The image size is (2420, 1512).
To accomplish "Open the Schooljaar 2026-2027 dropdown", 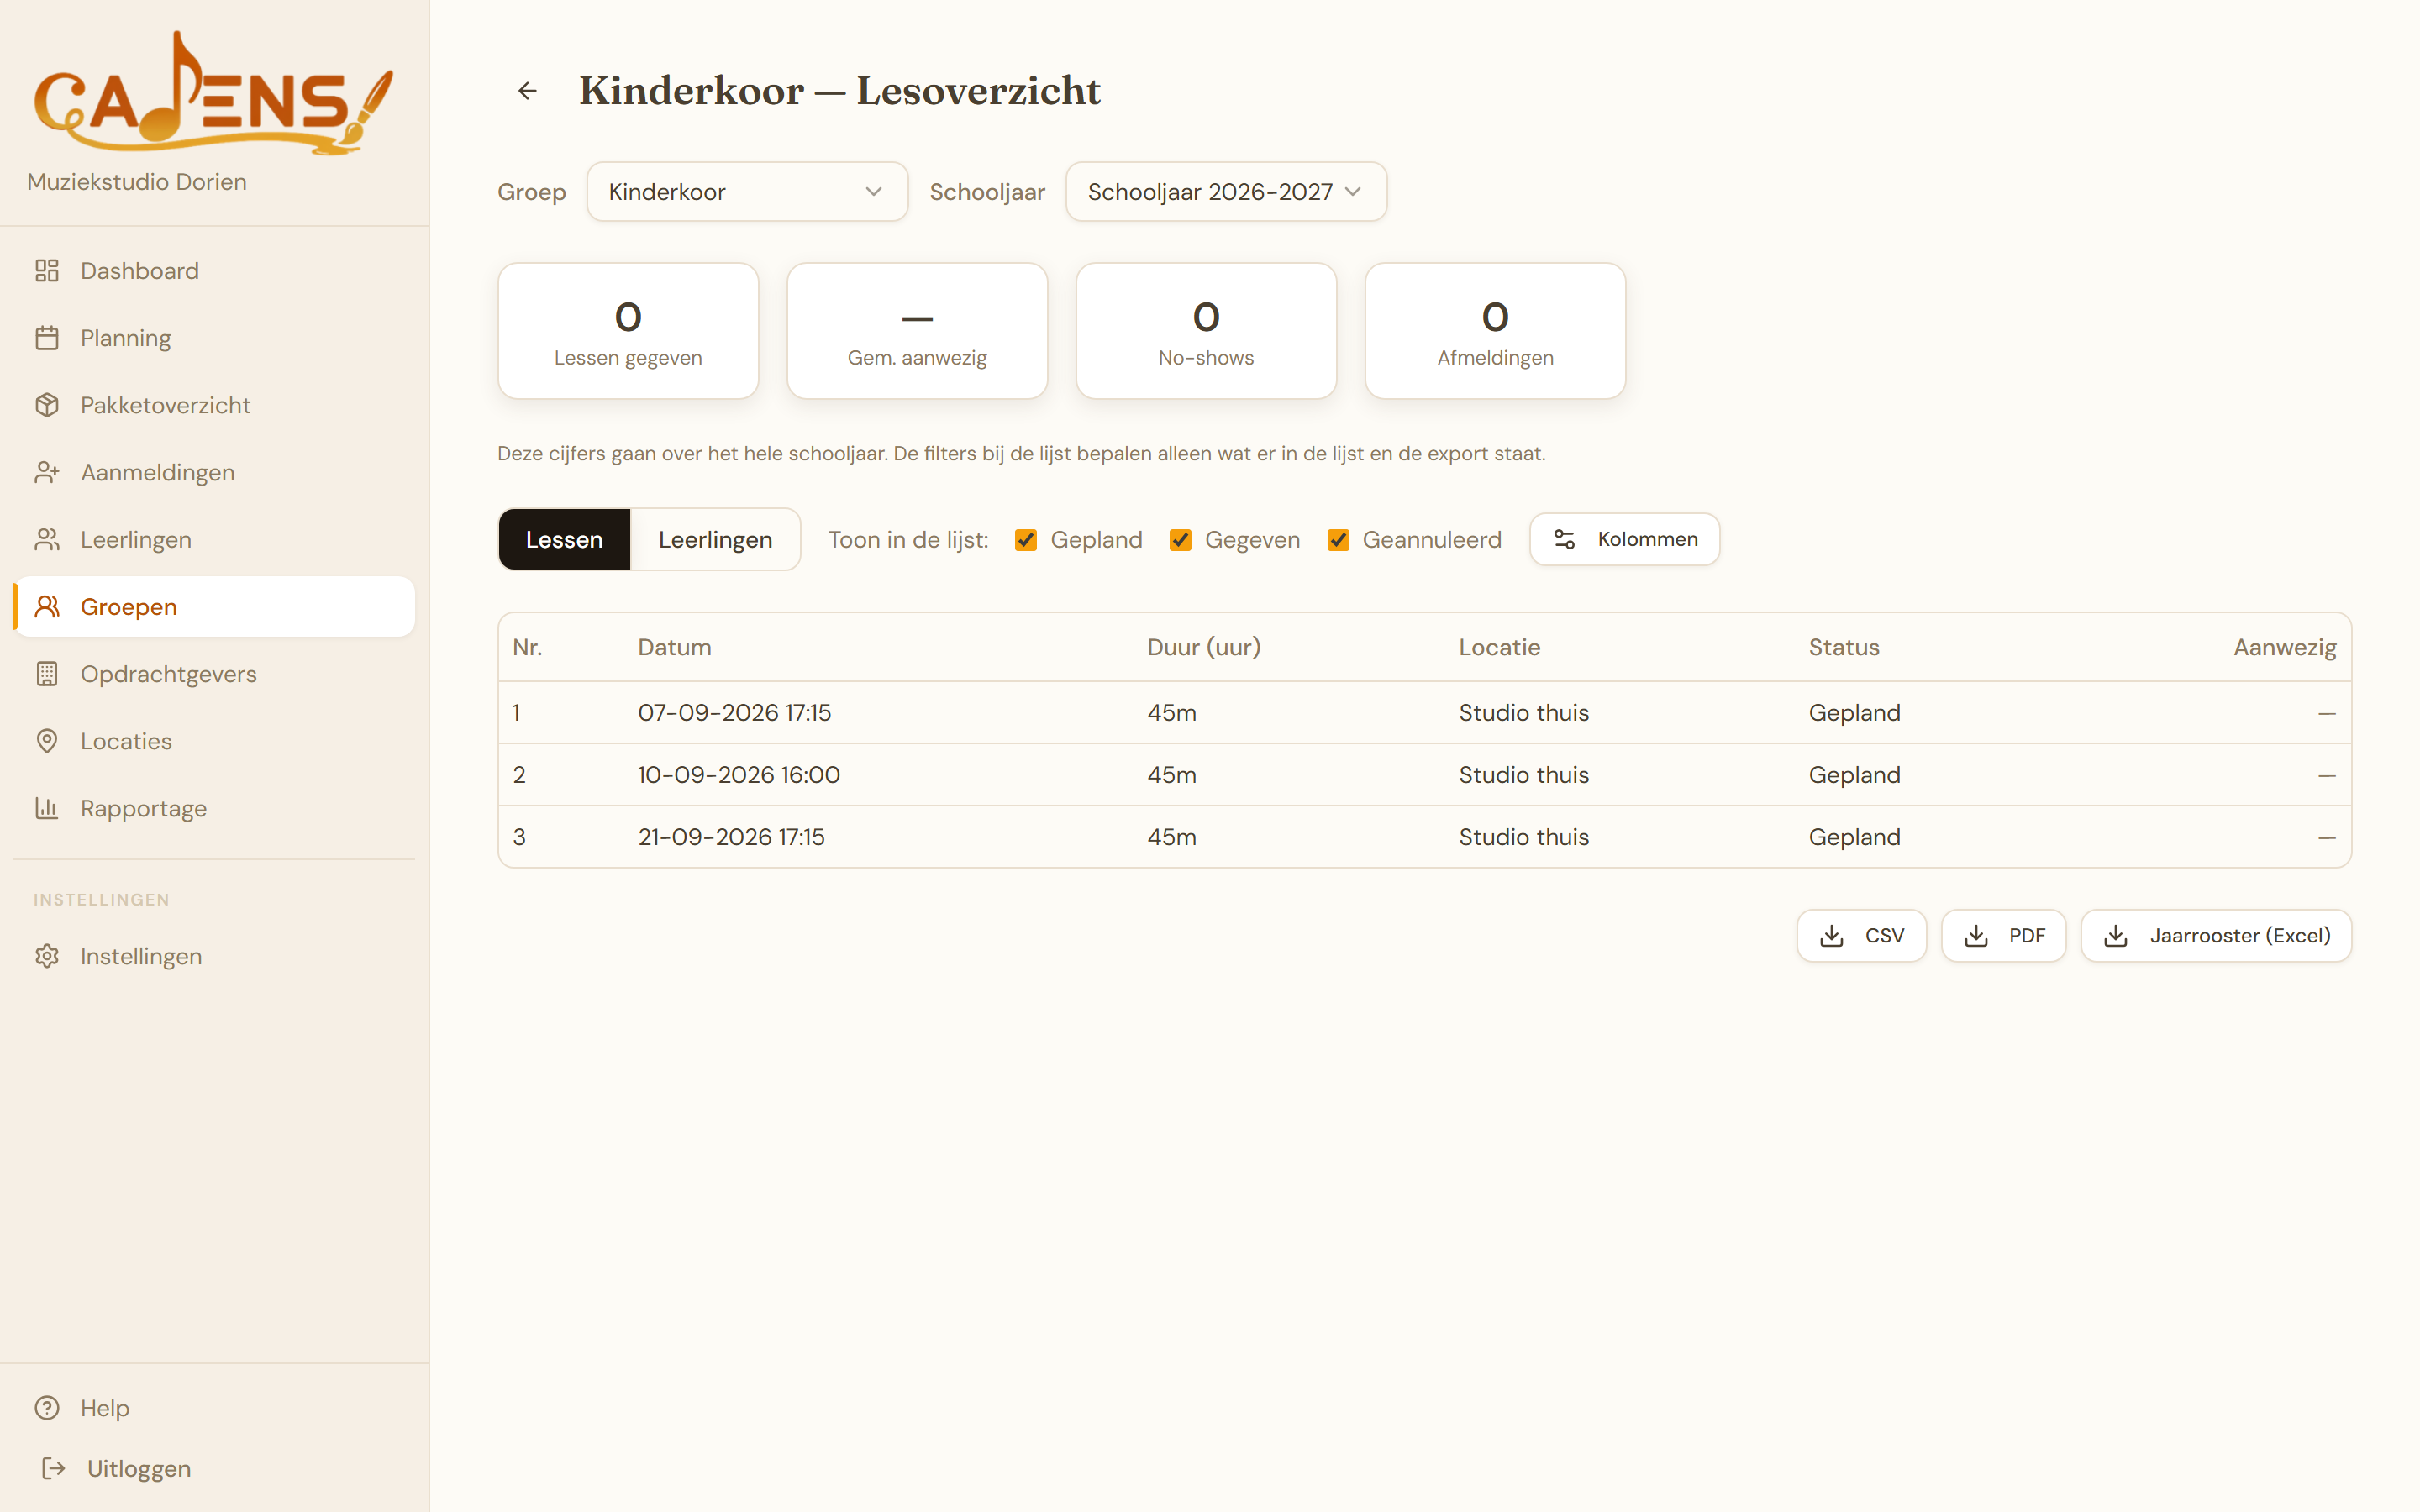I will point(1226,192).
